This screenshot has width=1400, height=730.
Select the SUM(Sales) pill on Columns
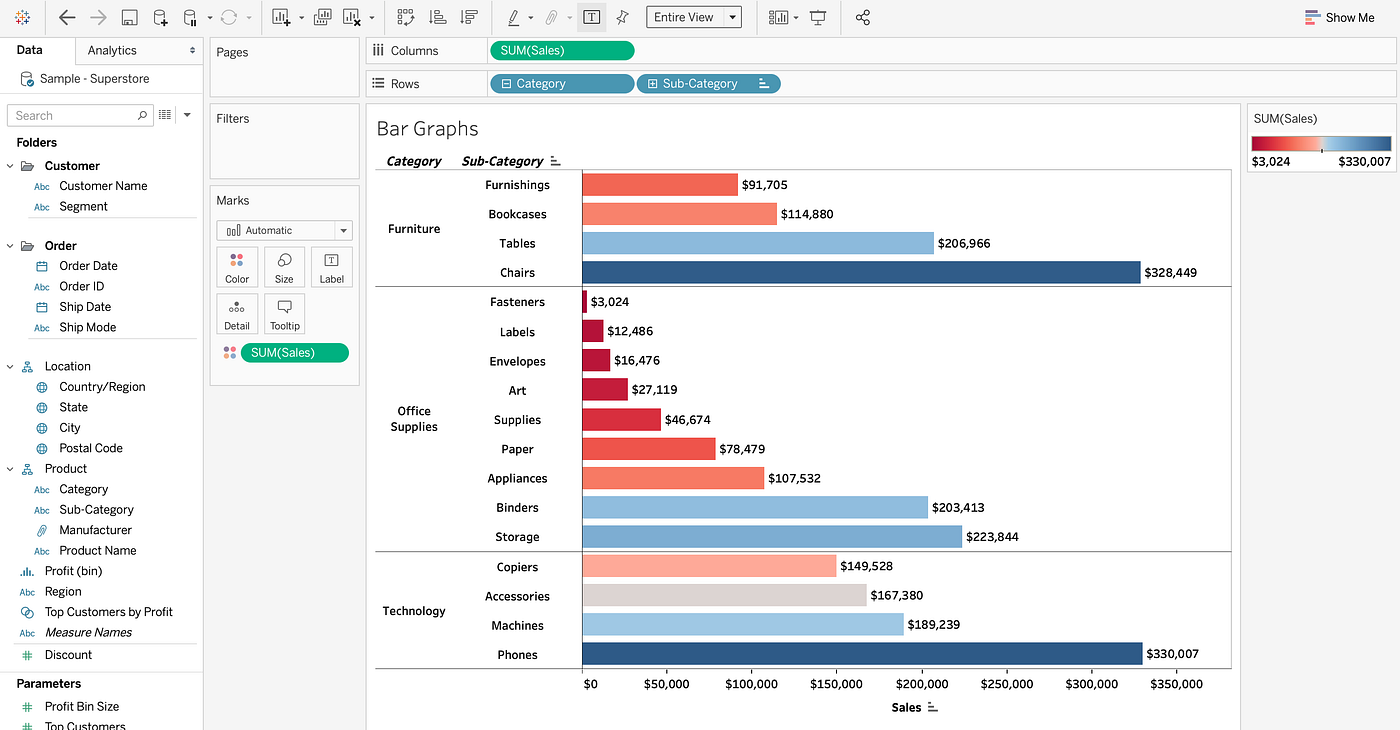tap(562, 49)
